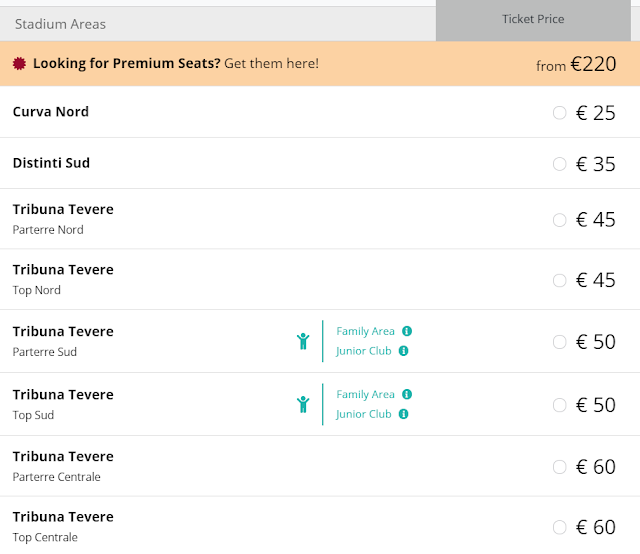Viewport: 640px width, 554px height.
Task: Click the Ticket Price column header
Action: (x=533, y=19)
